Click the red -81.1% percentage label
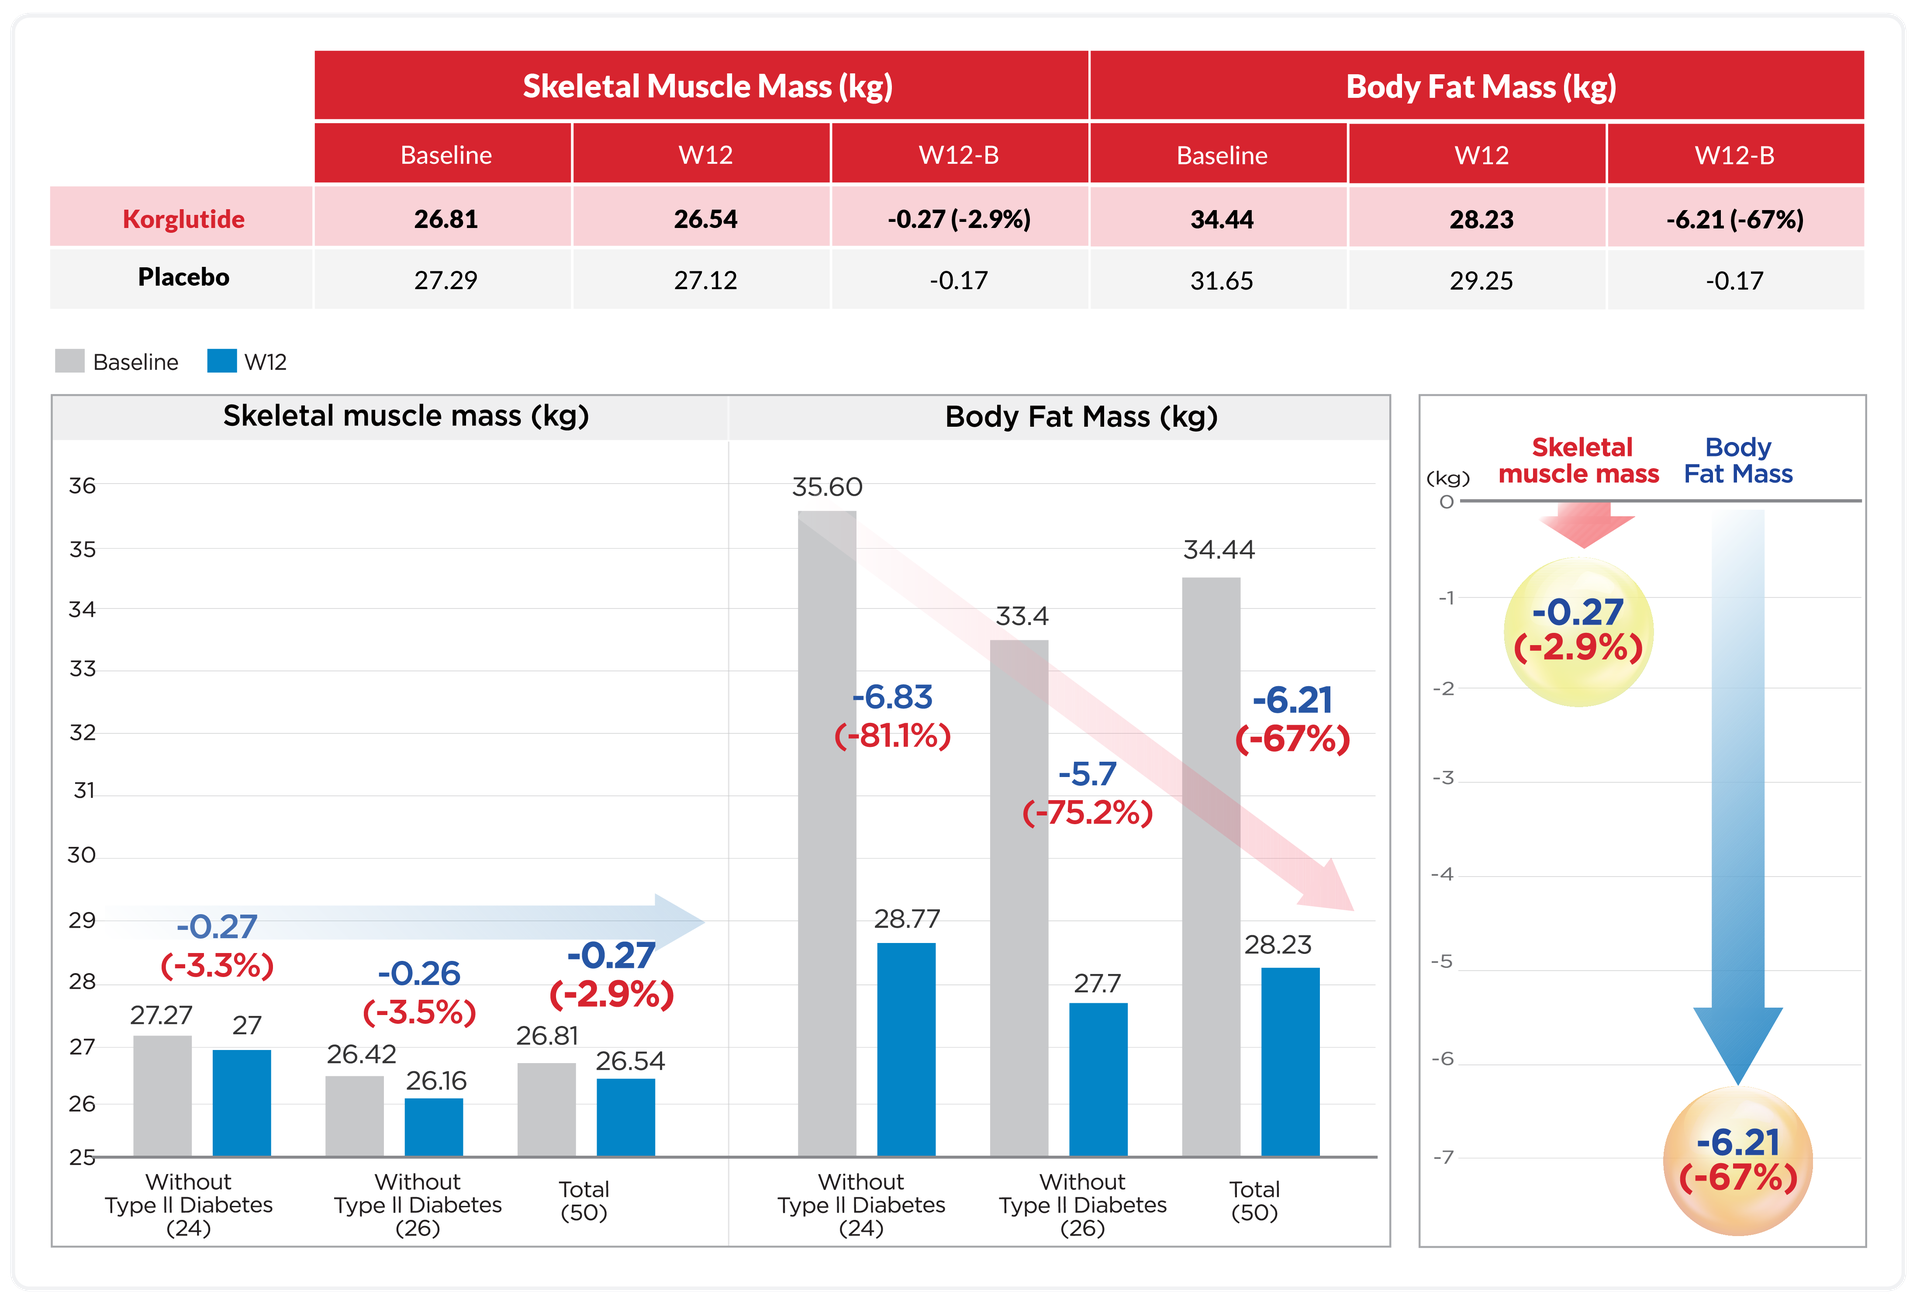This screenshot has width=1920, height=1309. click(892, 736)
